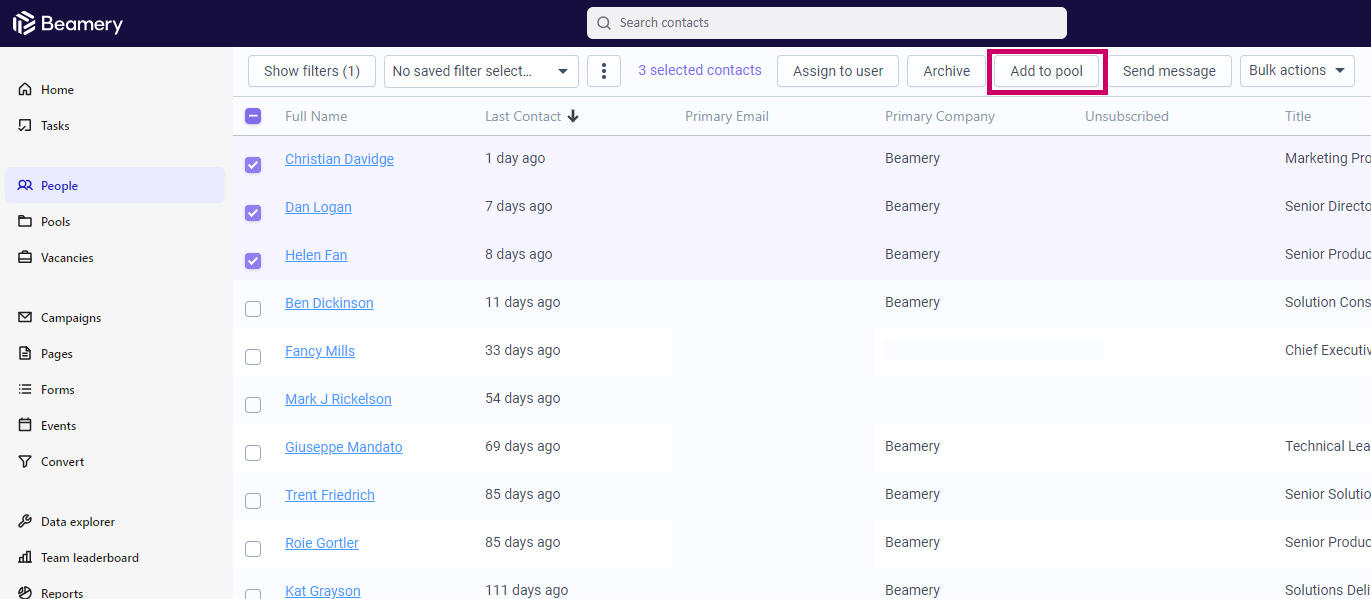Screen dimensions: 1371x599
Task: Click the Team leaderboard chart icon
Action: 25,557
